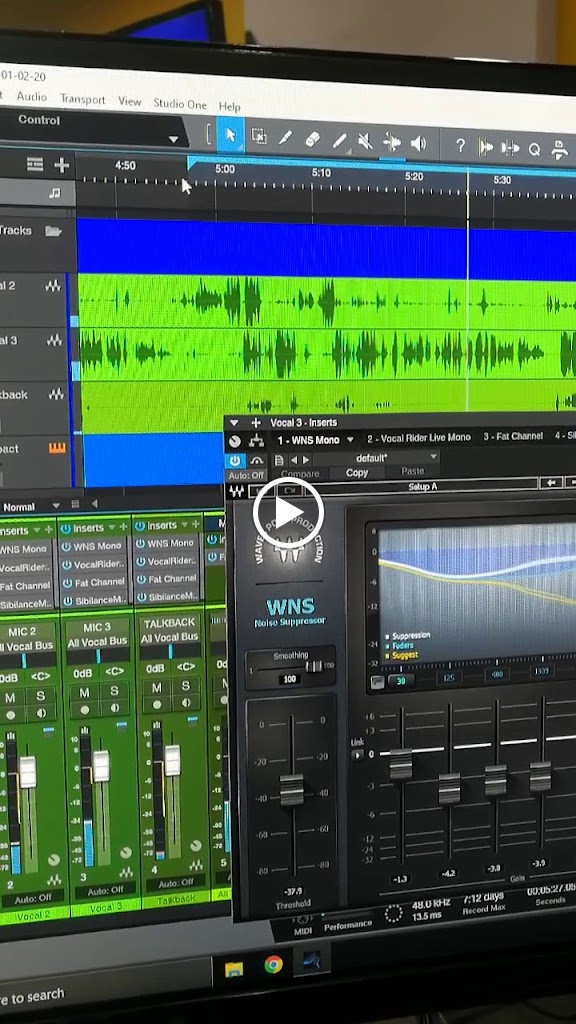The image size is (576, 1024).
Task: Open the Chrome icon in Windows taskbar
Action: coord(274,964)
